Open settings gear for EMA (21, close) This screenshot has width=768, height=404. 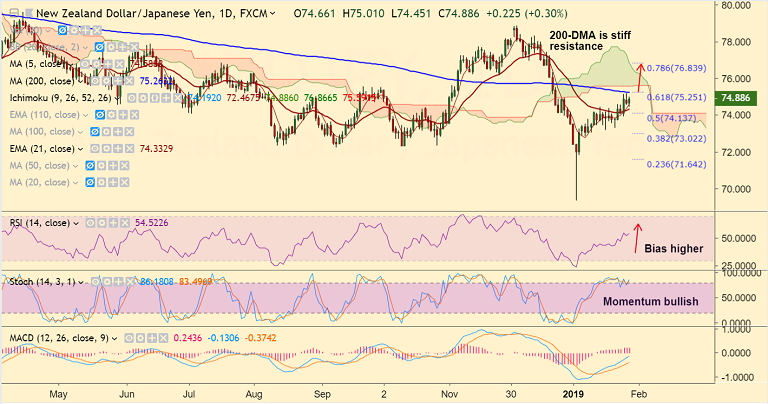(x=106, y=148)
